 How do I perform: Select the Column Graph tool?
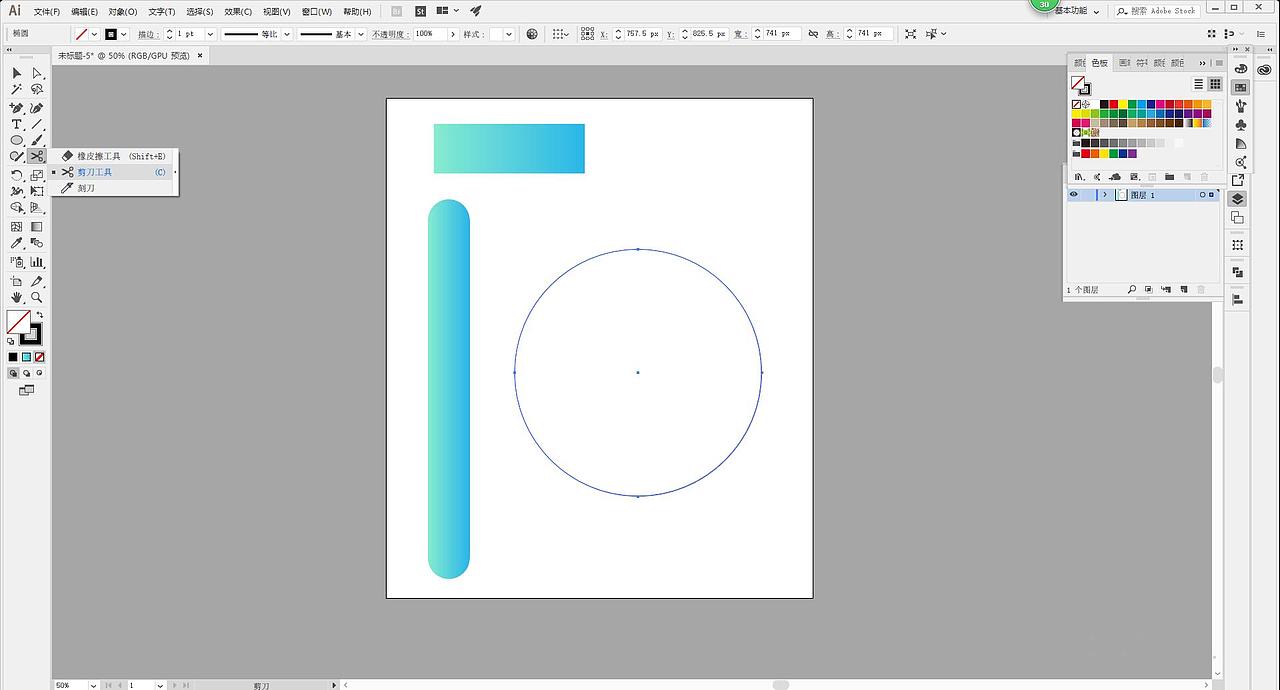(x=37, y=261)
